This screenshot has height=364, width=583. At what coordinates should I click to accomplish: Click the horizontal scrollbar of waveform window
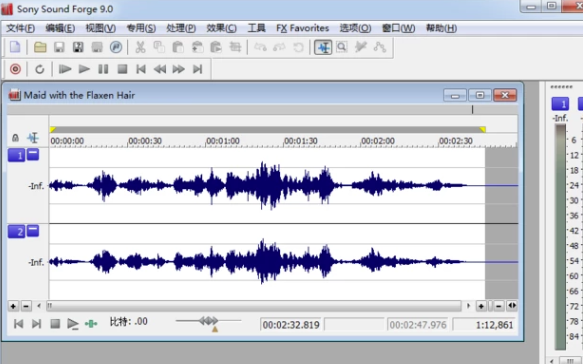(x=254, y=306)
